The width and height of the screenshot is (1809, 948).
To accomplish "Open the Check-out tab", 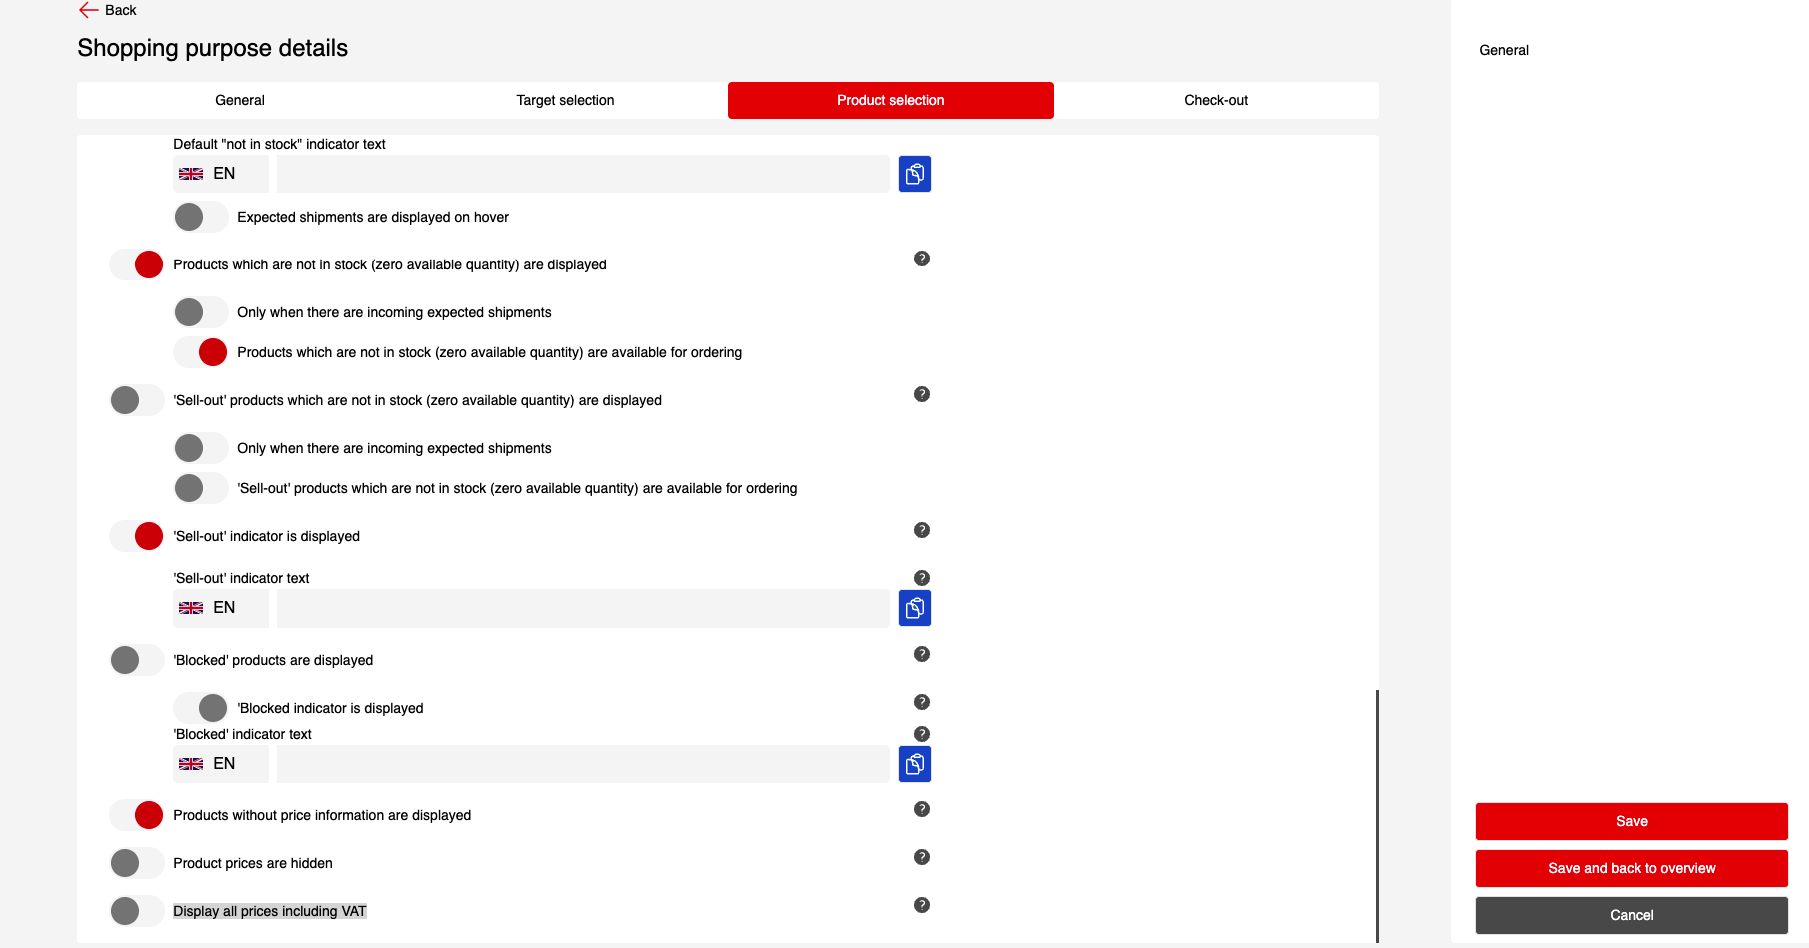I will click(1215, 100).
